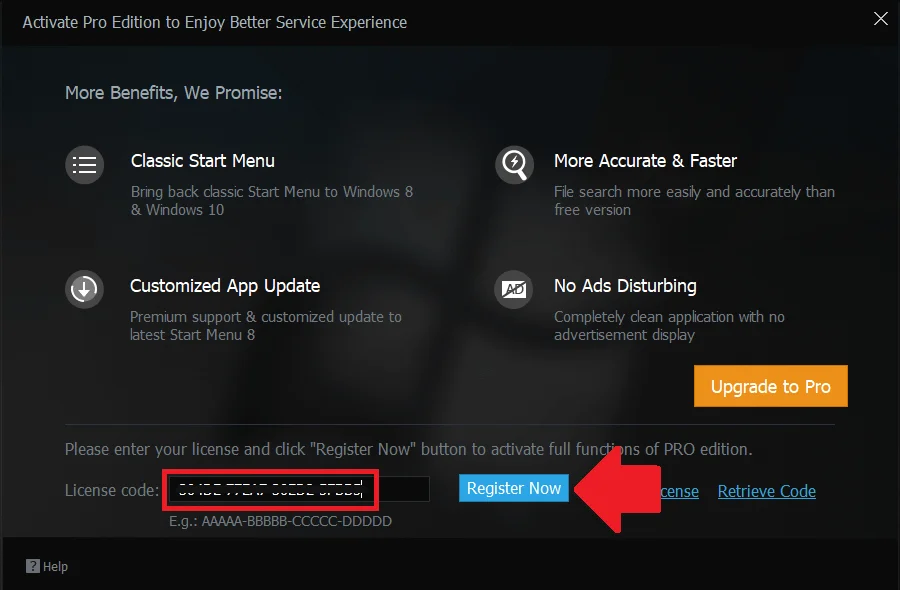Click the orange Upgrade to Pro button

point(770,386)
